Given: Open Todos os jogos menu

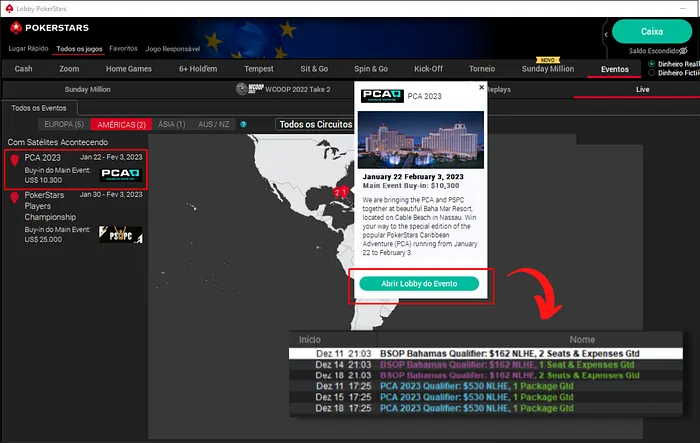Looking at the screenshot, I should pos(79,49).
